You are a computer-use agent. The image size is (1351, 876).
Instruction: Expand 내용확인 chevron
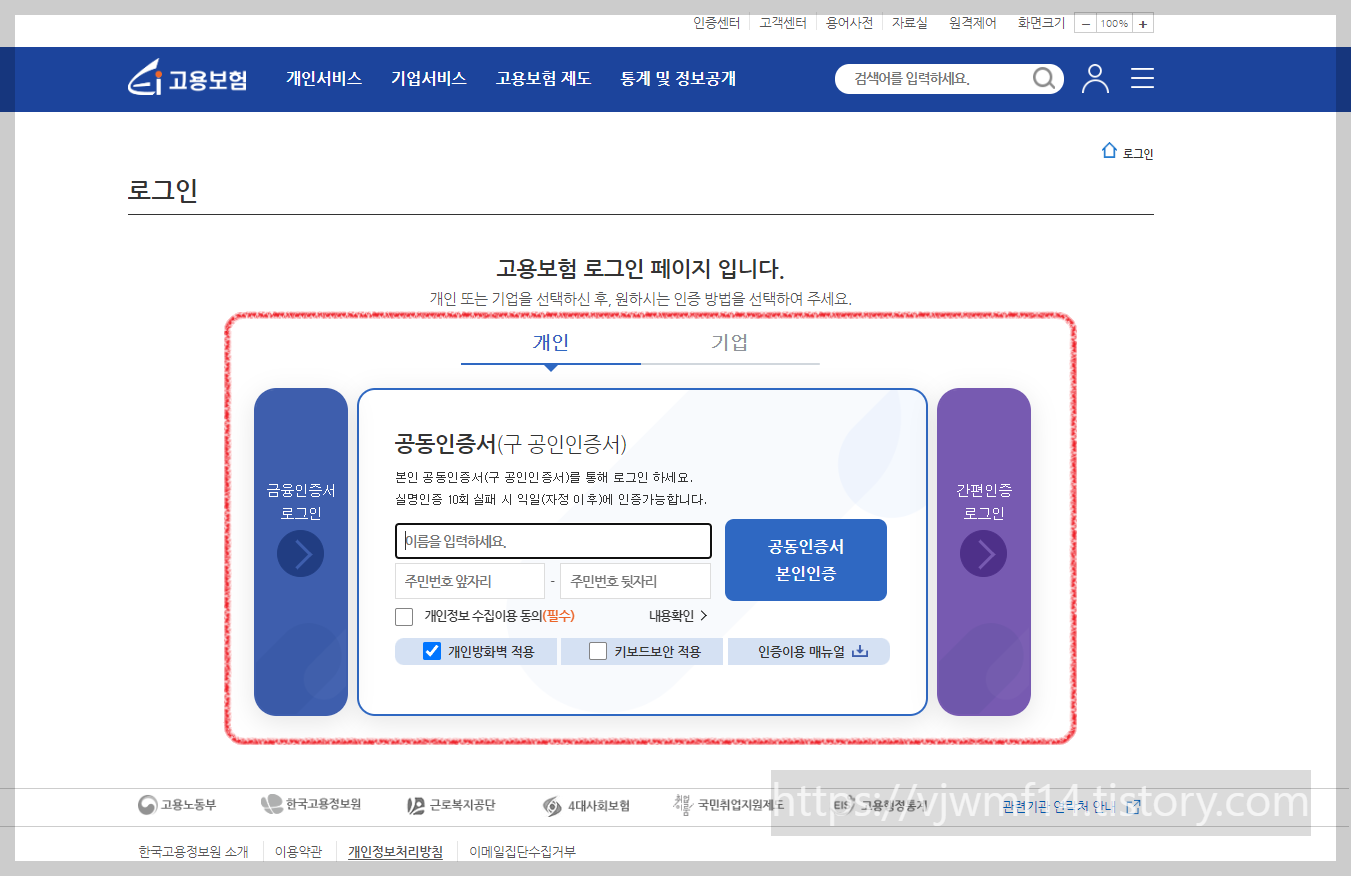pyautogui.click(x=704, y=616)
